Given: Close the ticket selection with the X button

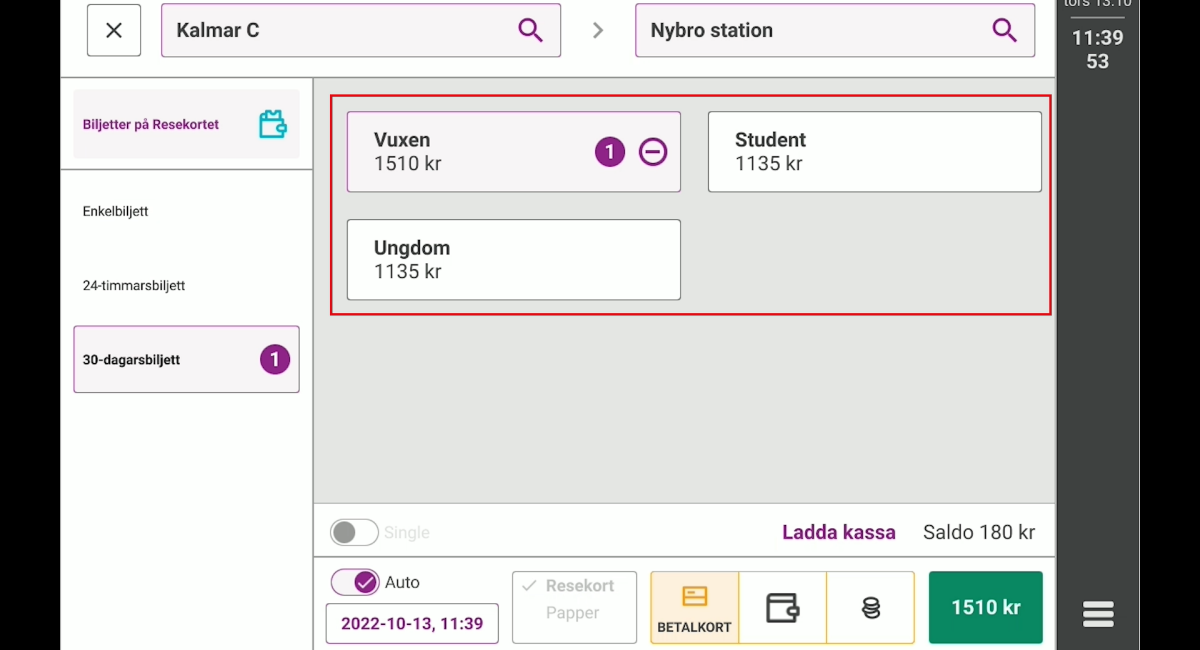Looking at the screenshot, I should pyautogui.click(x=114, y=30).
